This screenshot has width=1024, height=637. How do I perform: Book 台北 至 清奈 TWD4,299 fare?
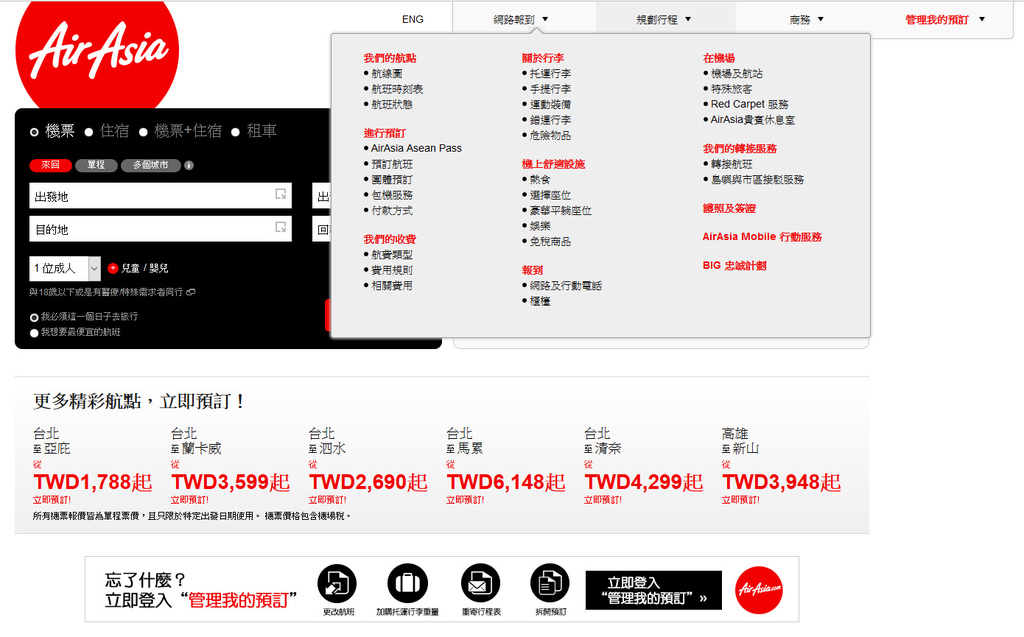coord(644,483)
